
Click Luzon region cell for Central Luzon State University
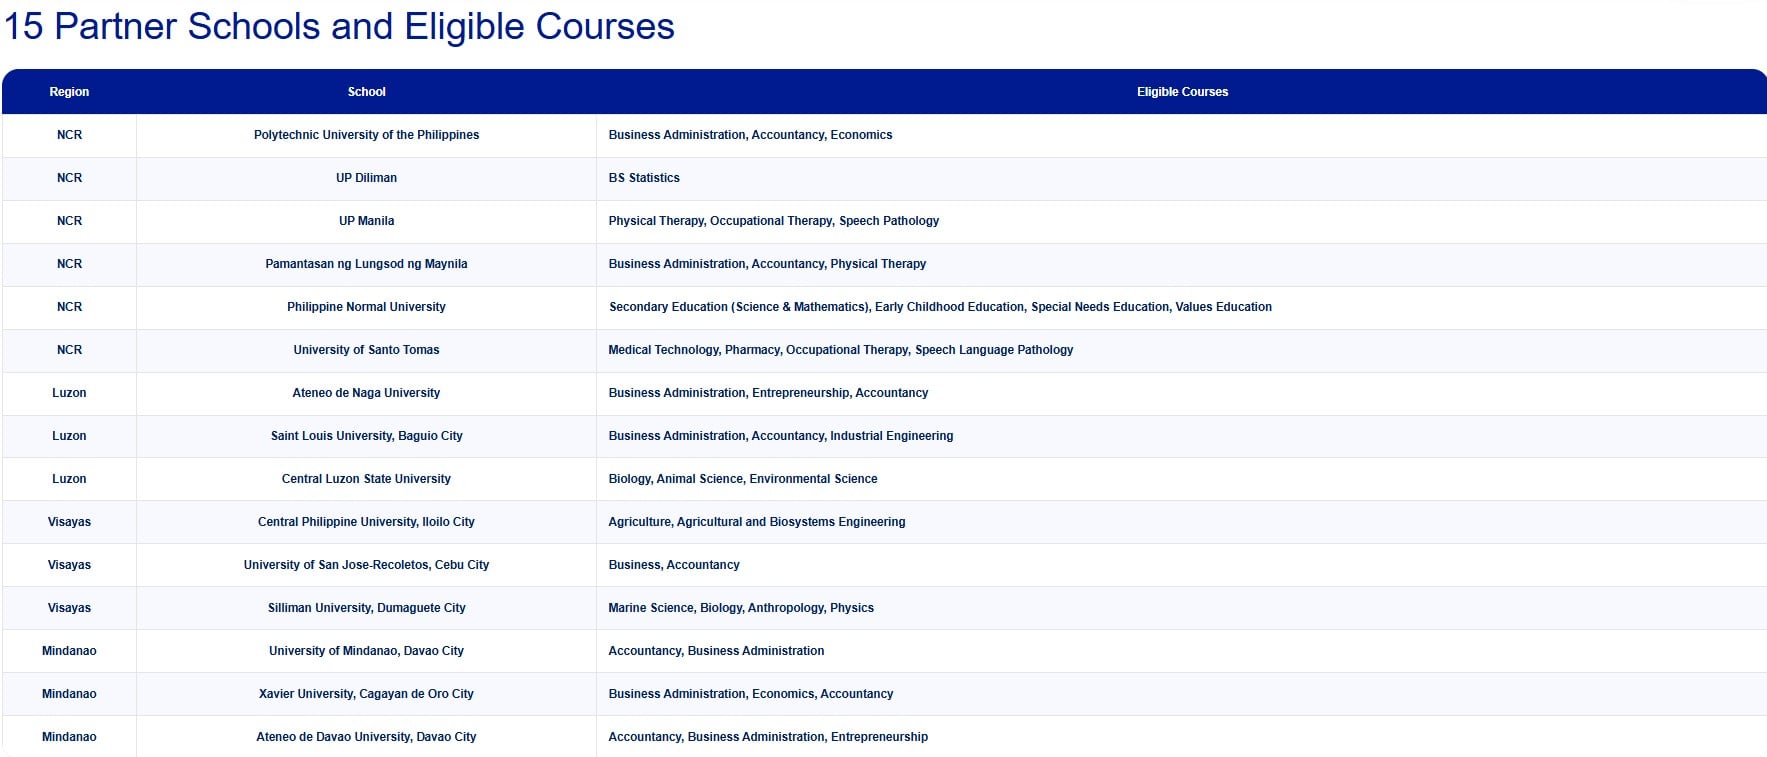[x=69, y=479]
